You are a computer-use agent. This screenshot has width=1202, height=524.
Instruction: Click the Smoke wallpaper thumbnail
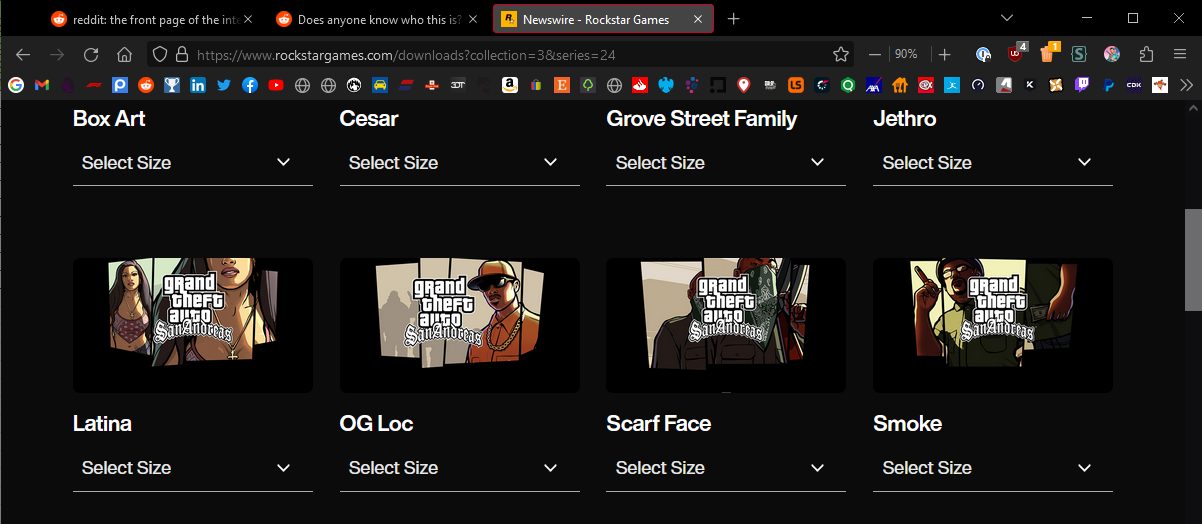pyautogui.click(x=993, y=325)
